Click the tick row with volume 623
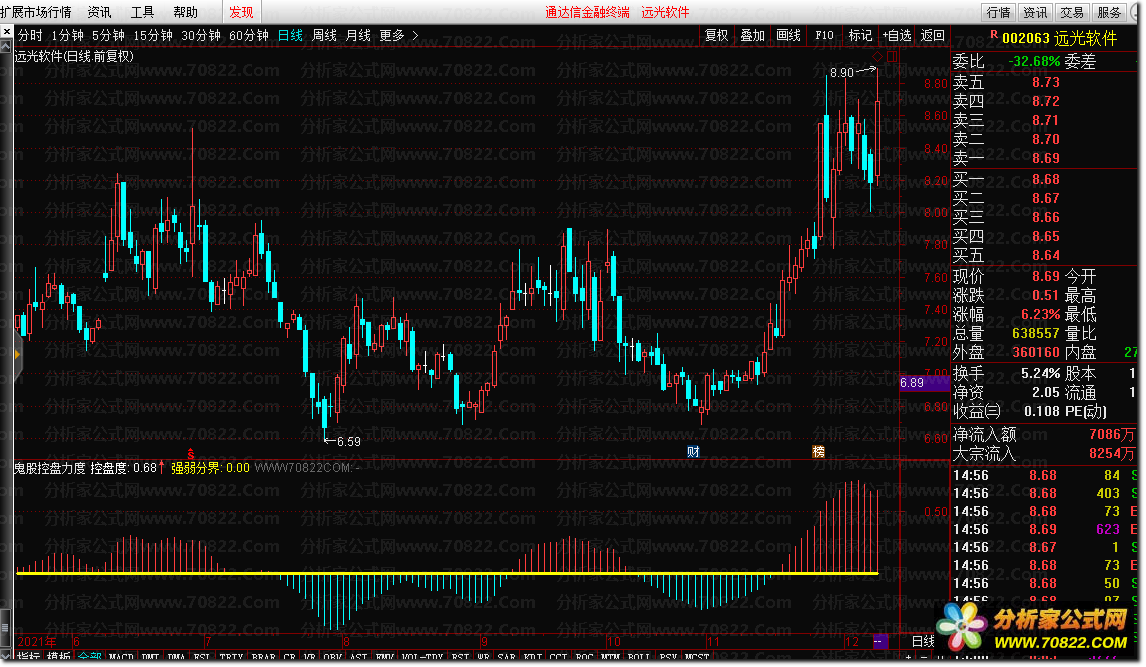 [x=1044, y=529]
